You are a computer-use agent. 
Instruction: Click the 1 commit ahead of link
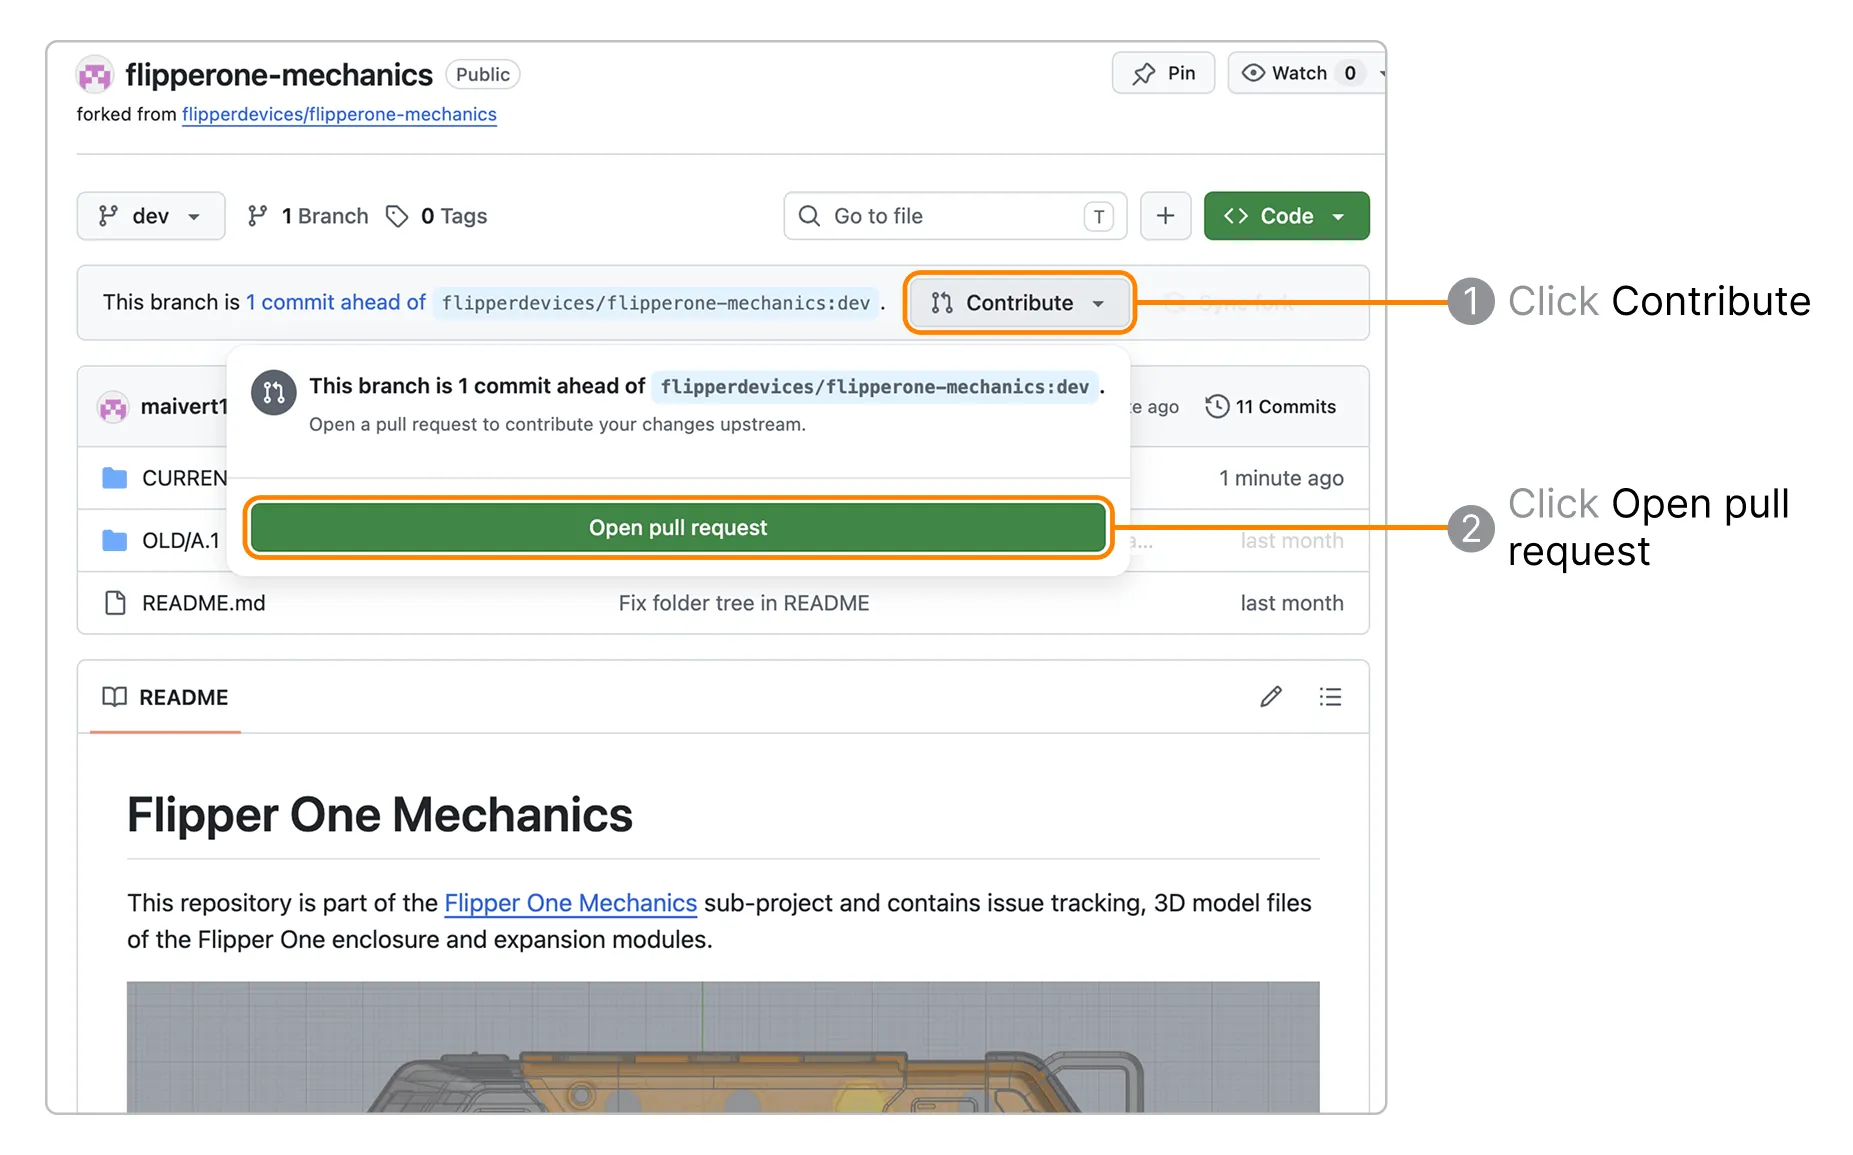(336, 302)
